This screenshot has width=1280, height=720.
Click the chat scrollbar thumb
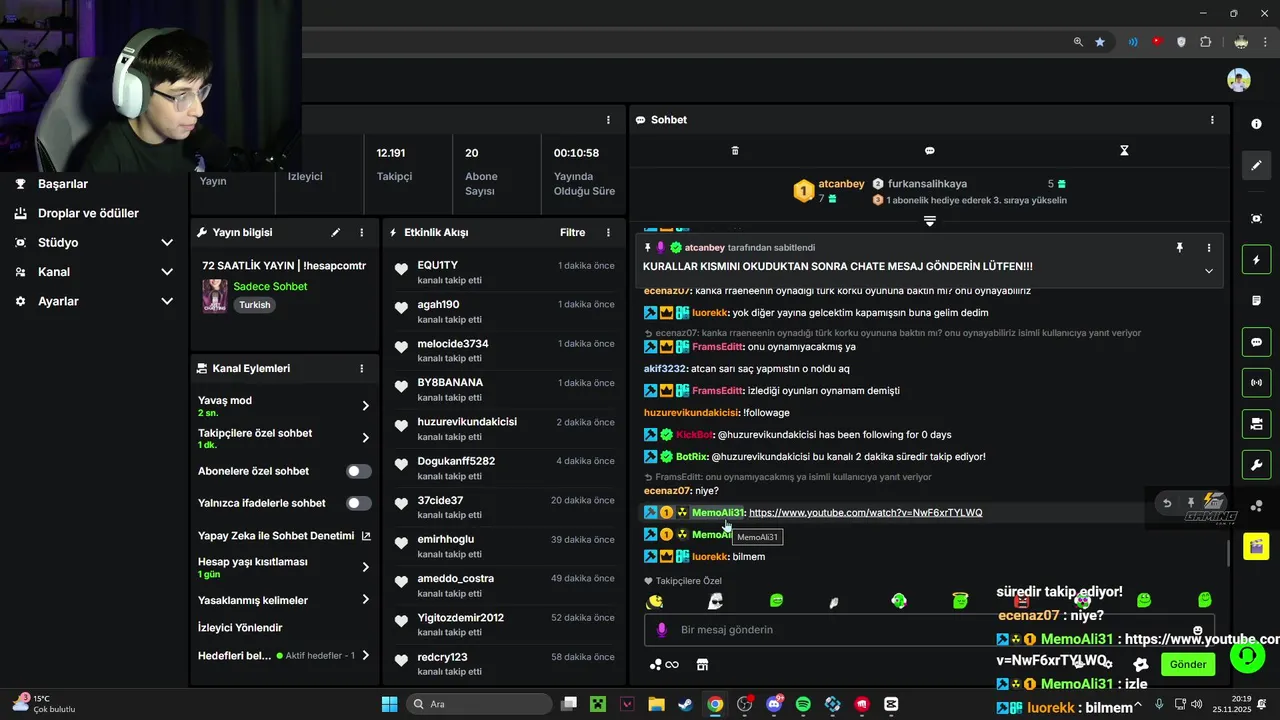(1228, 551)
